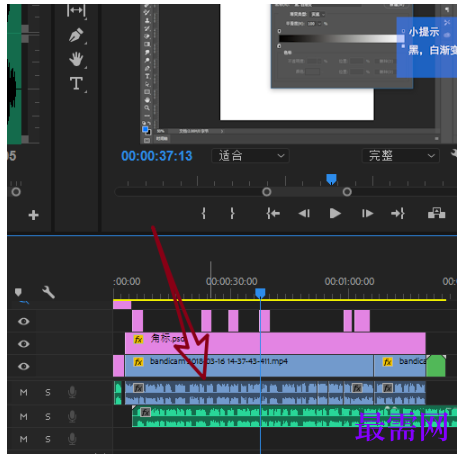
Task: Select the second bandica clip at right
Action: click(400, 366)
